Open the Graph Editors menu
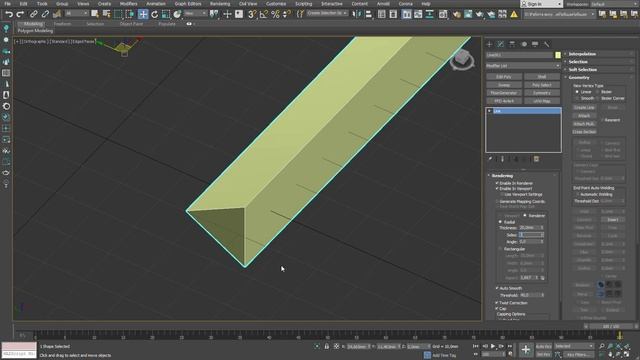Viewport: 640px width, 360px height. click(188, 4)
